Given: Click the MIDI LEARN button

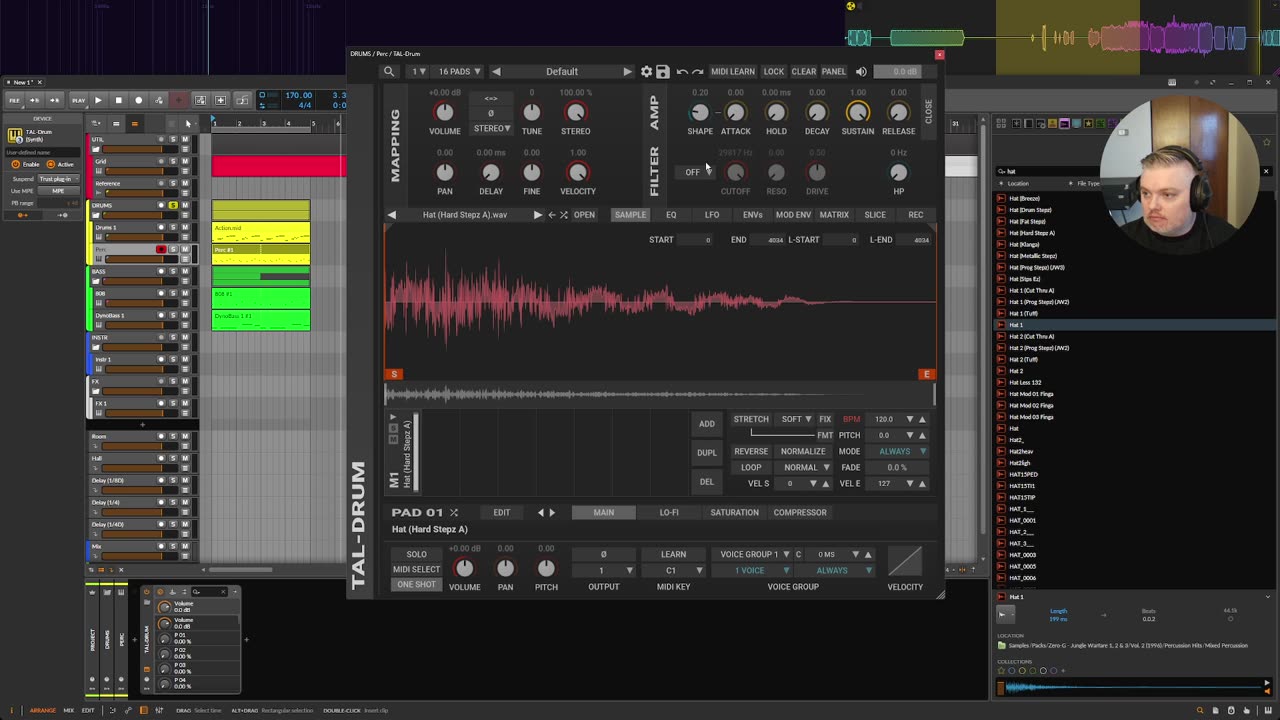Looking at the screenshot, I should 733,72.
